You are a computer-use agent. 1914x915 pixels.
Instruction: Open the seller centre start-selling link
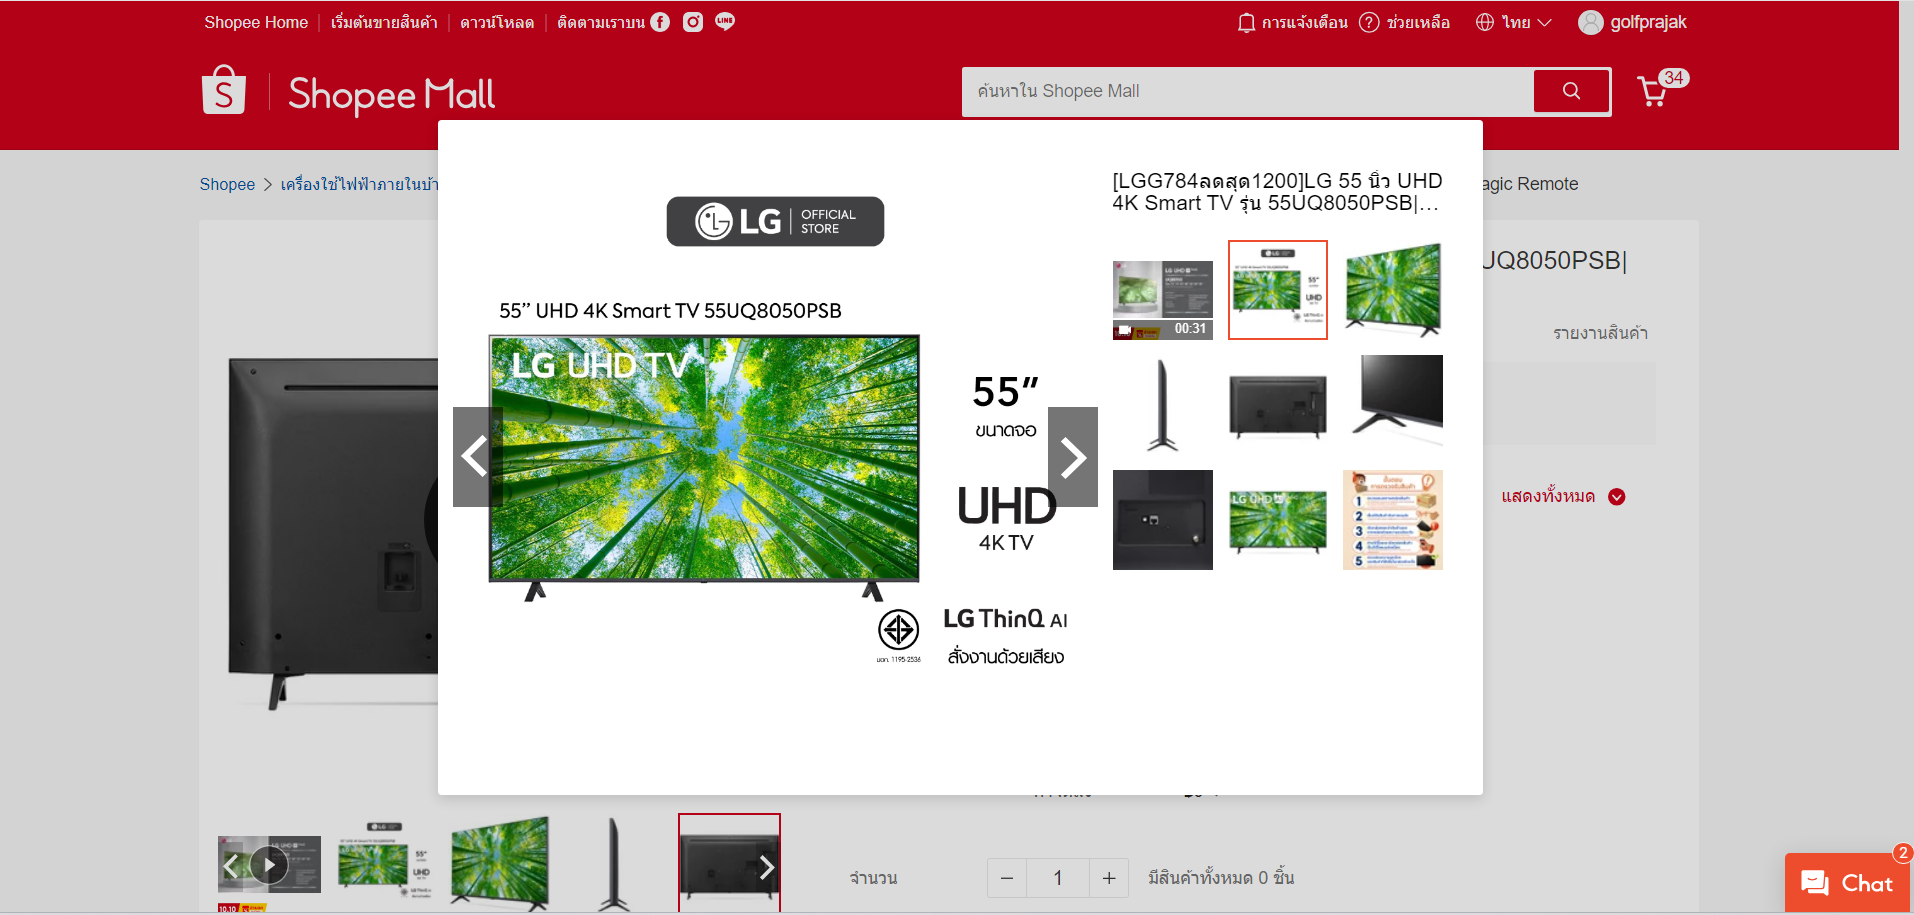[384, 22]
